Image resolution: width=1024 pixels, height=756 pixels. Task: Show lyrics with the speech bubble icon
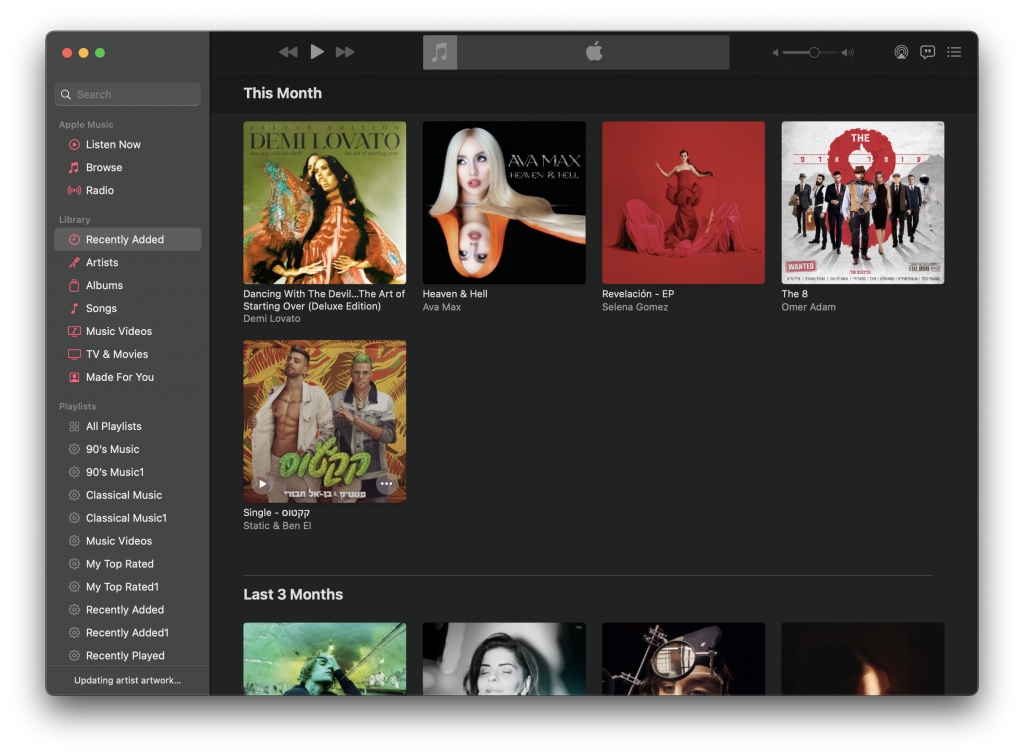tap(927, 52)
